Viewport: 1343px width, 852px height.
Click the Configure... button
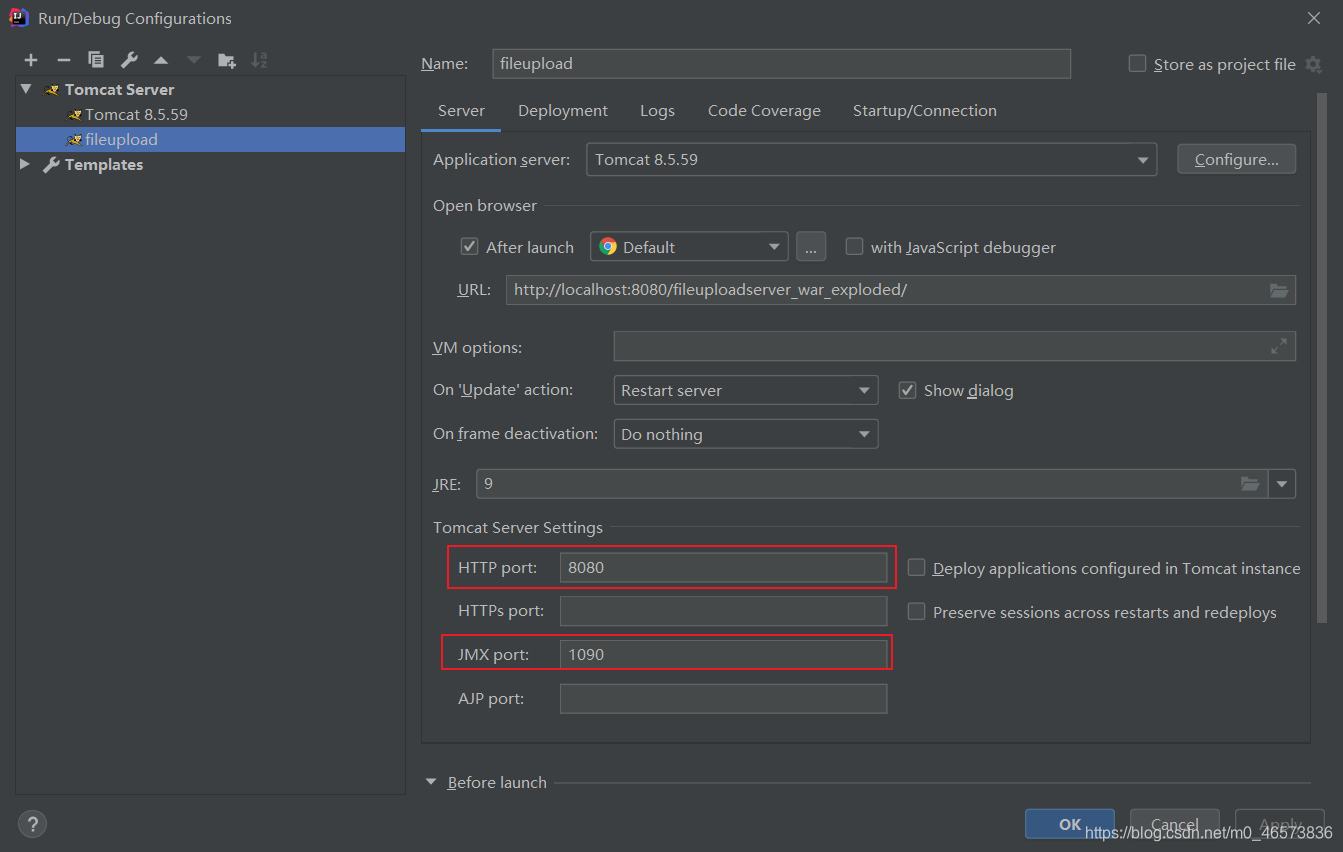[x=1237, y=159]
